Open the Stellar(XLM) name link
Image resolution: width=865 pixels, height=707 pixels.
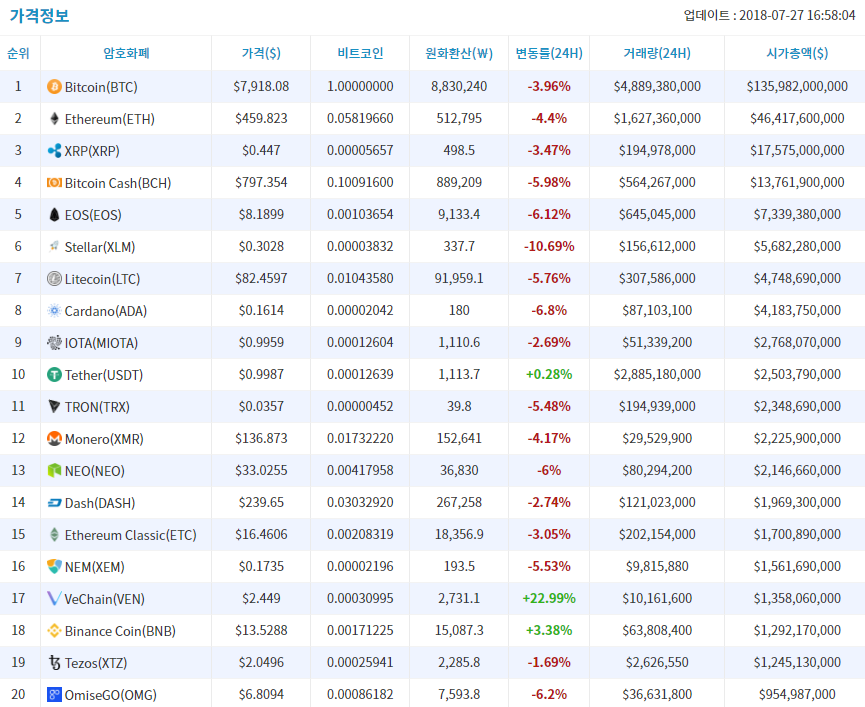click(x=100, y=247)
